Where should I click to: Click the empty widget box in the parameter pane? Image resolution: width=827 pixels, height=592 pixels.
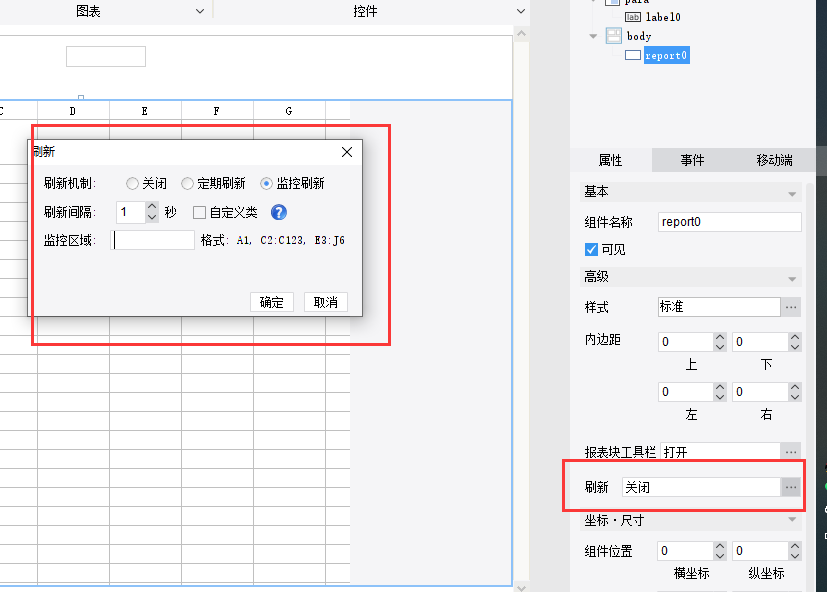coord(106,56)
